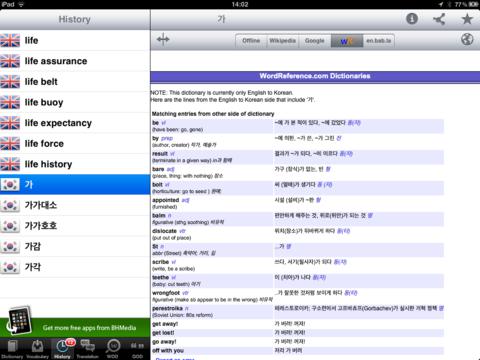Open the perestroika dictionary entry
The image size is (480, 360).
(x=167, y=308)
